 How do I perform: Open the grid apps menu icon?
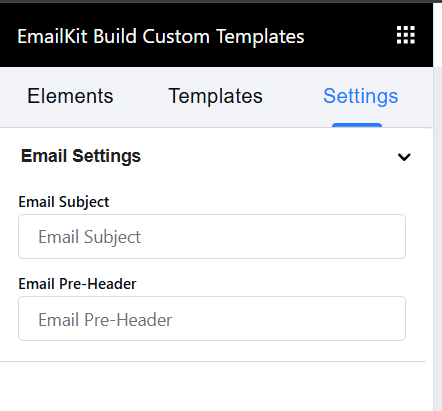pos(406,35)
